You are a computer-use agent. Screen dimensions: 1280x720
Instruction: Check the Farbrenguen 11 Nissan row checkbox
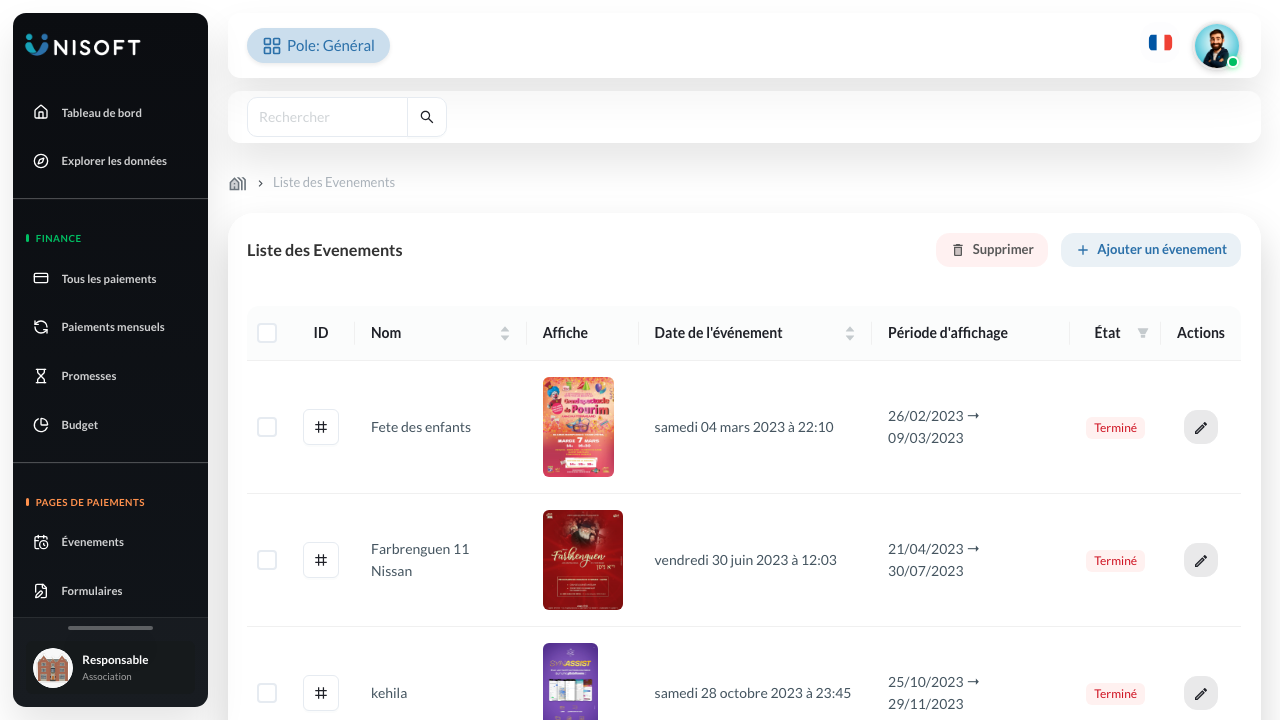pos(267,560)
